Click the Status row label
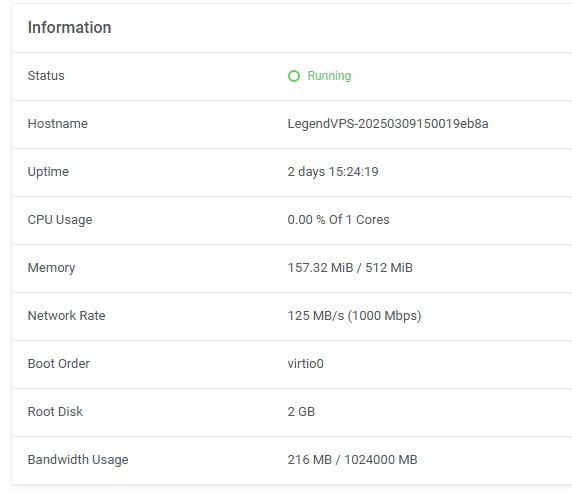572x502 pixels. coord(46,76)
